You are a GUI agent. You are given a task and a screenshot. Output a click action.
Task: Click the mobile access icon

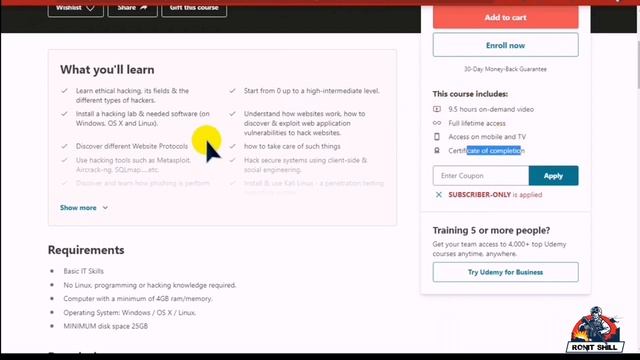(437, 137)
